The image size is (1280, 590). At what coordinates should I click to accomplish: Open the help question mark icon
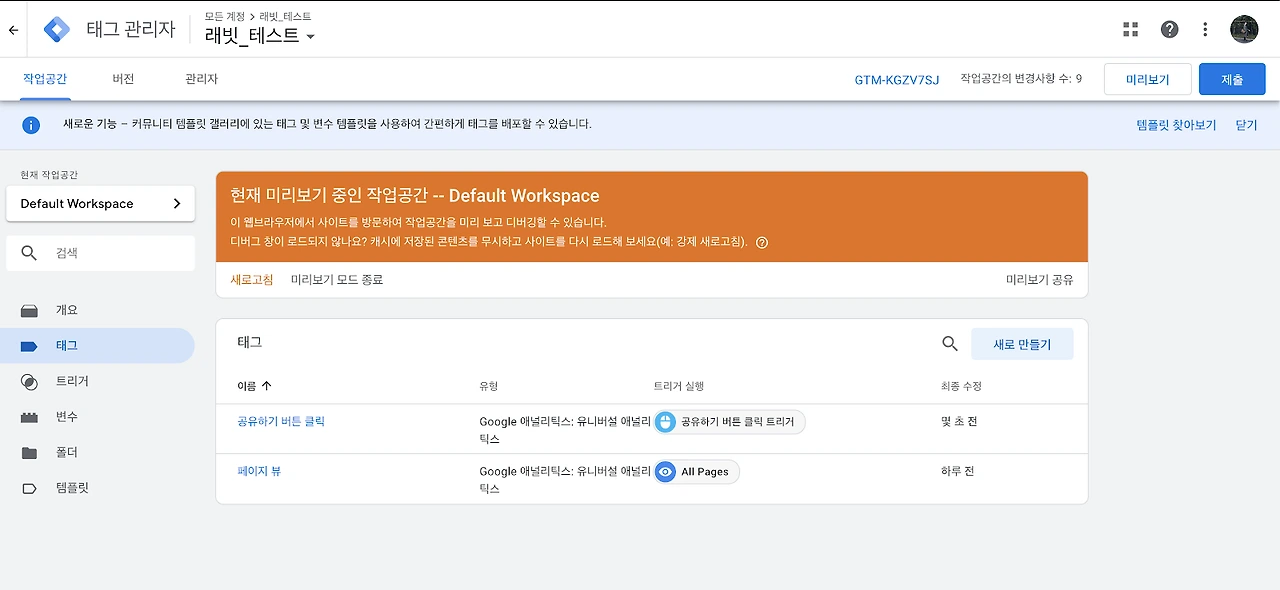coord(1169,29)
